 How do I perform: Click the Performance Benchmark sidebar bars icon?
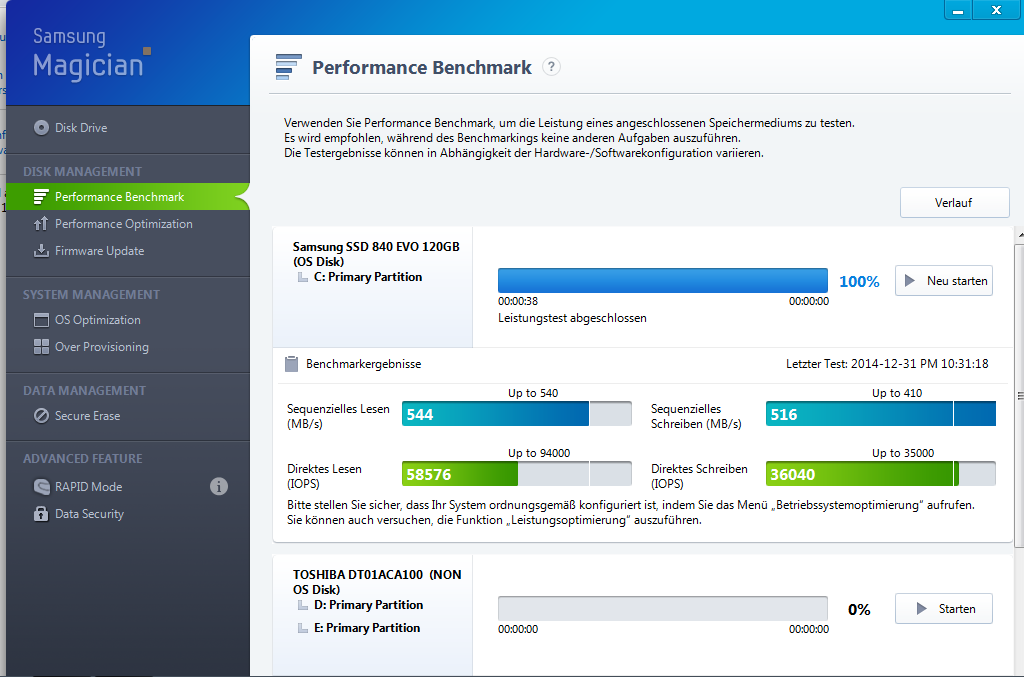click(41, 197)
